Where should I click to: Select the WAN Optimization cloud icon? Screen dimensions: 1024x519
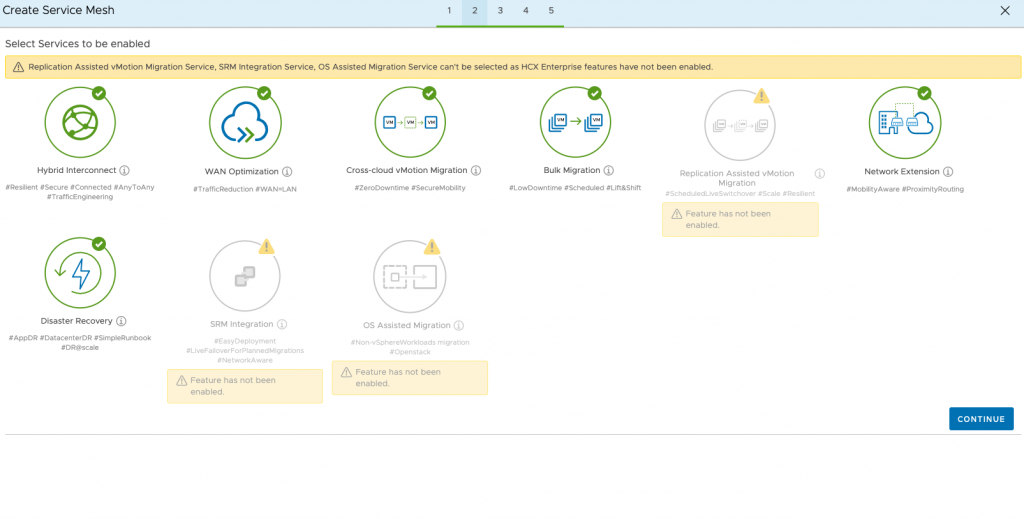pos(245,123)
